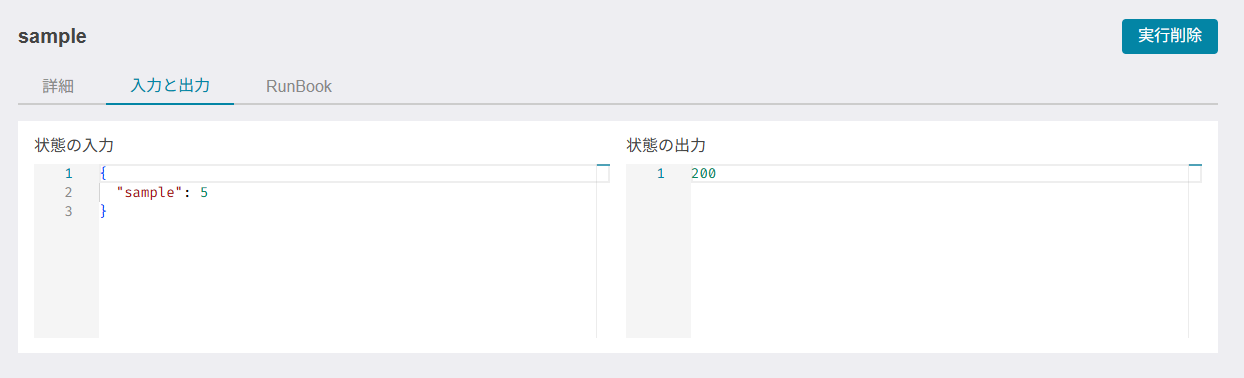Place cursor on opening brace in input JSON
Image resolution: width=1244 pixels, height=378 pixels.
tap(103, 174)
